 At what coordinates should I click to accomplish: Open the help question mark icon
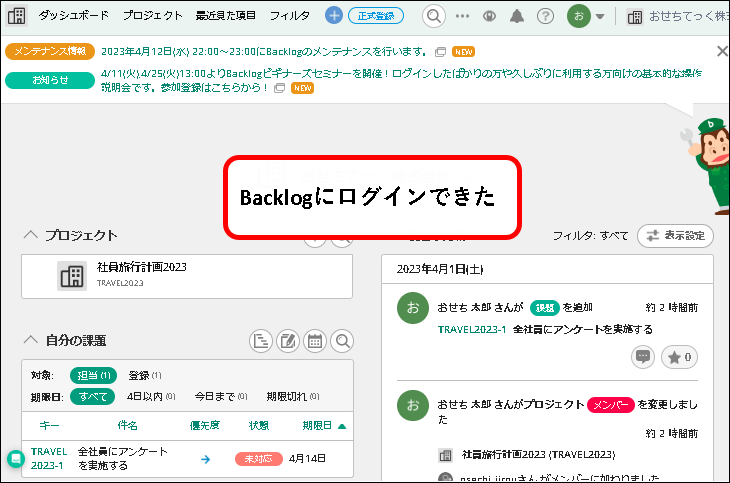[545, 16]
